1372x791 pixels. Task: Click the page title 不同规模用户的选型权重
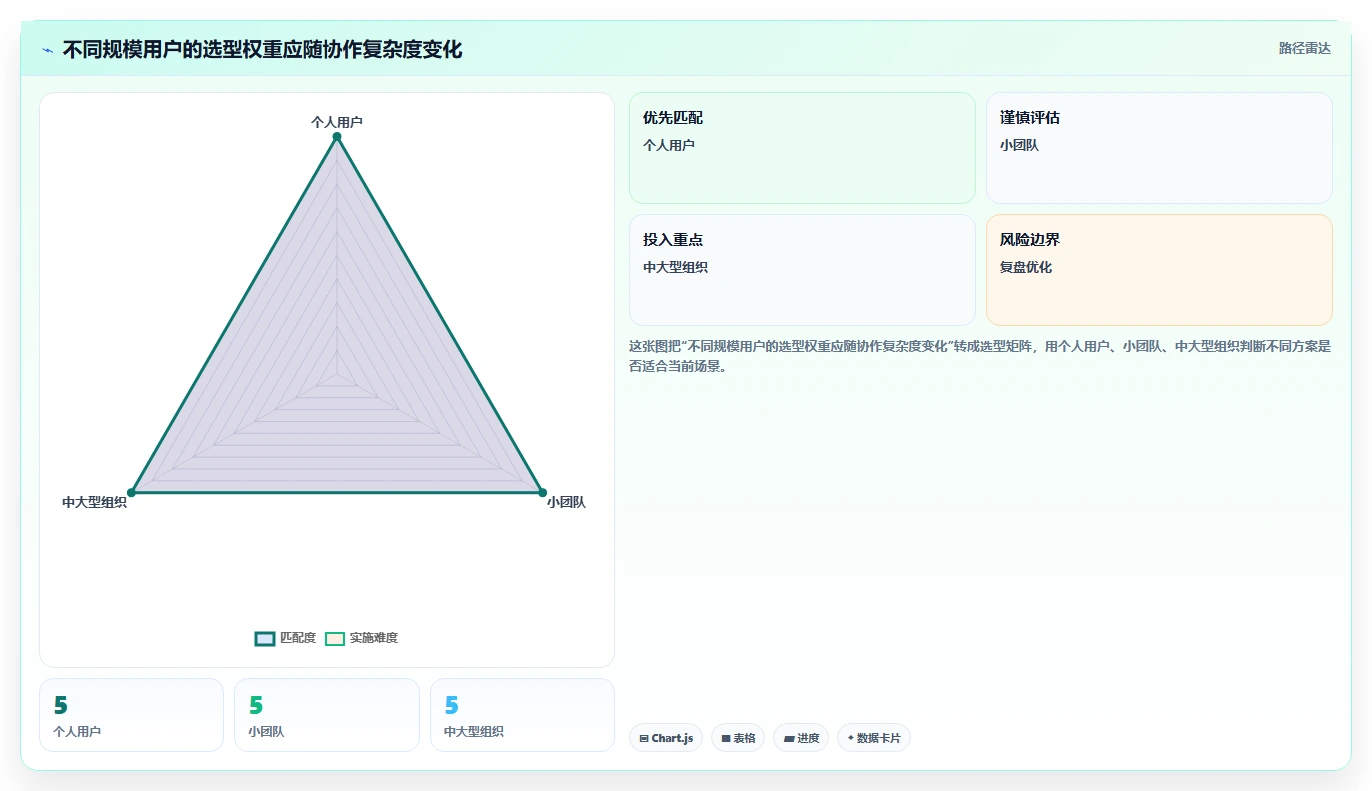(x=262, y=50)
